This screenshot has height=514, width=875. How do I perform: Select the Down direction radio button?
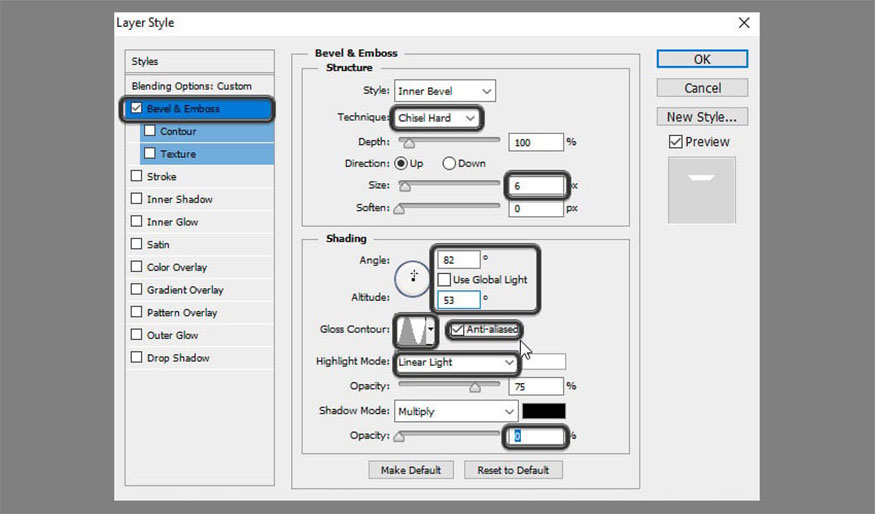point(449,163)
